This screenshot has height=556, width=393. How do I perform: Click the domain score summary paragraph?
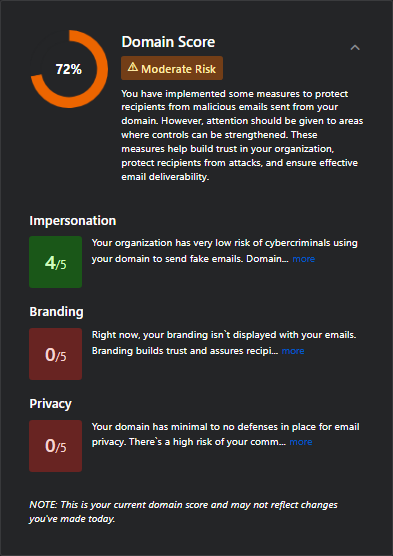pyautogui.click(x=242, y=135)
